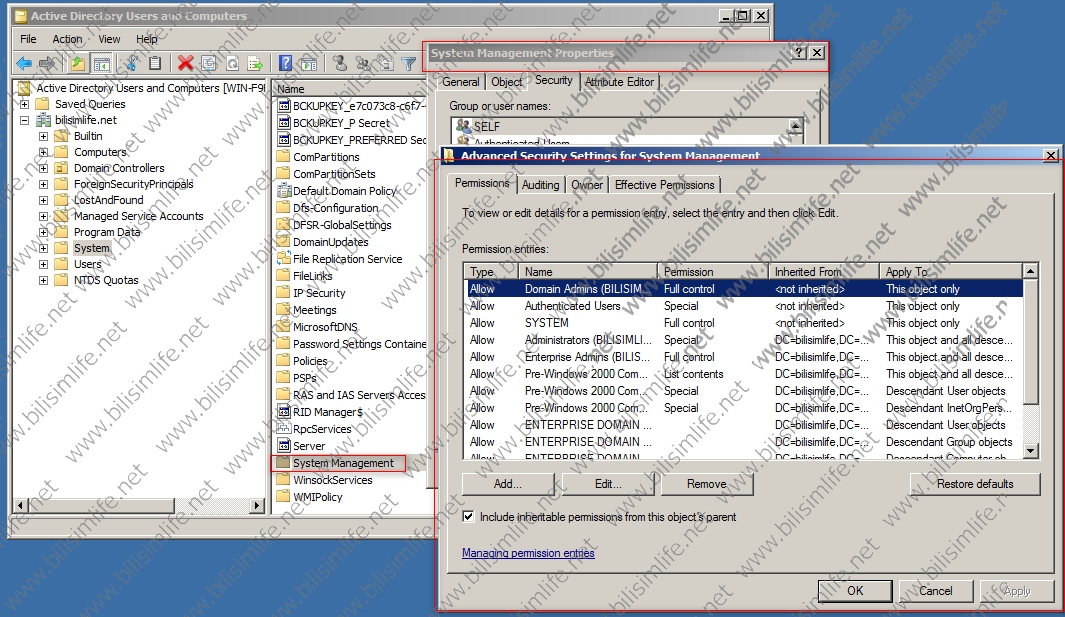Click Cancel in Advanced Security Settings
The image size is (1065, 617).
coord(935,590)
